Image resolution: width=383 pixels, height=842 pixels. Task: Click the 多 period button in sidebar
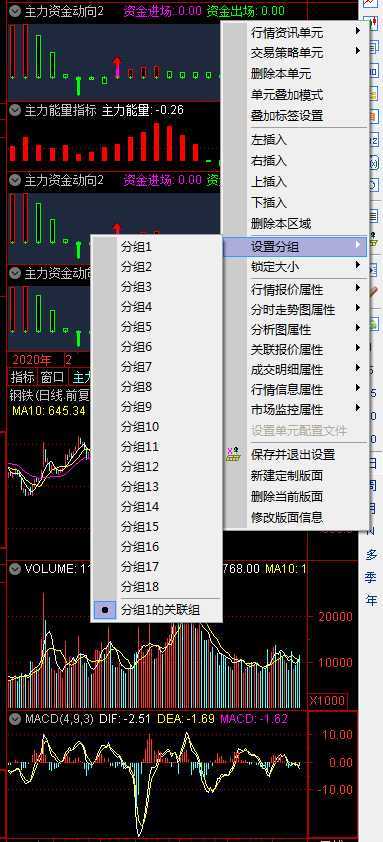(371, 555)
